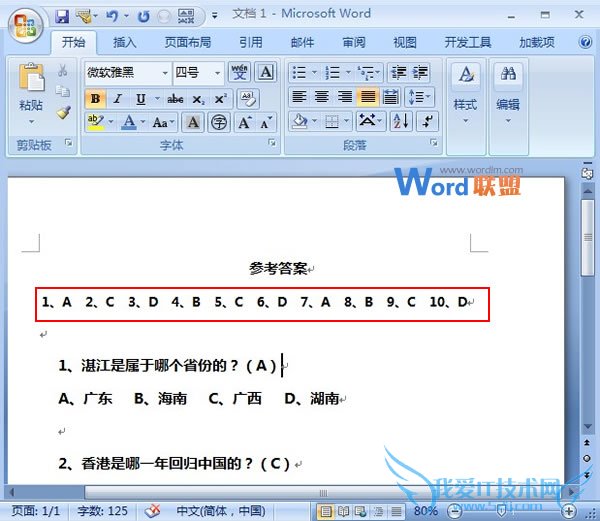The image size is (600, 521).
Task: Open Word help question mark
Action: (x=585, y=42)
